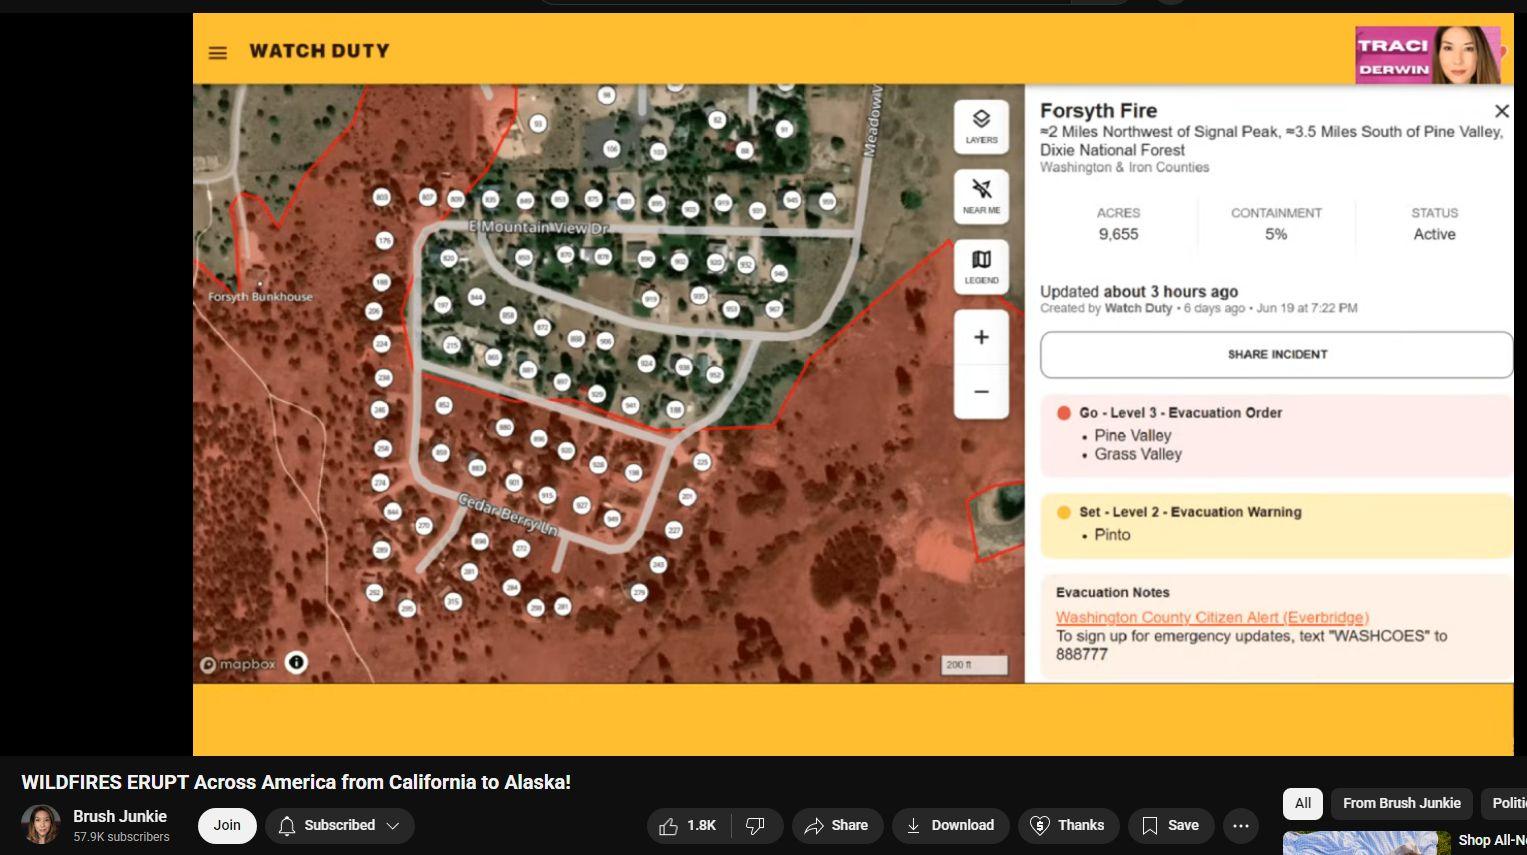Viewport: 1527px width, 855px height.
Task: Zoom out with the map minus button
Action: click(x=981, y=391)
